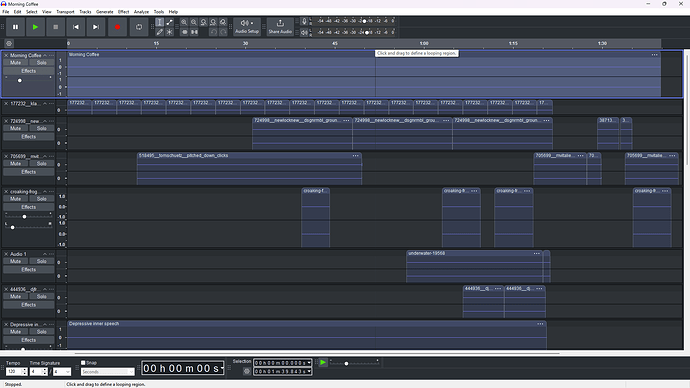Toggle the Loop button in transport toolbar
The width and height of the screenshot is (690, 388).
pyautogui.click(x=139, y=27)
